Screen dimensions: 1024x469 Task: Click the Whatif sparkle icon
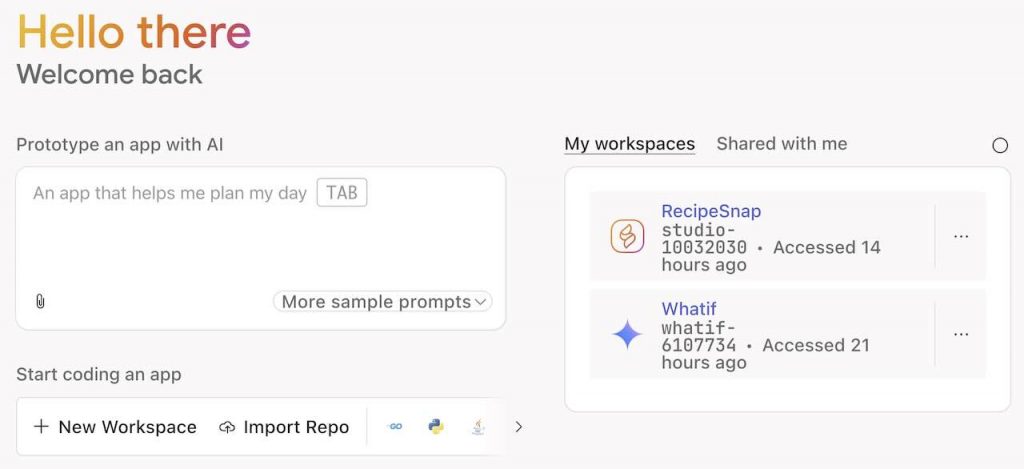pos(627,334)
